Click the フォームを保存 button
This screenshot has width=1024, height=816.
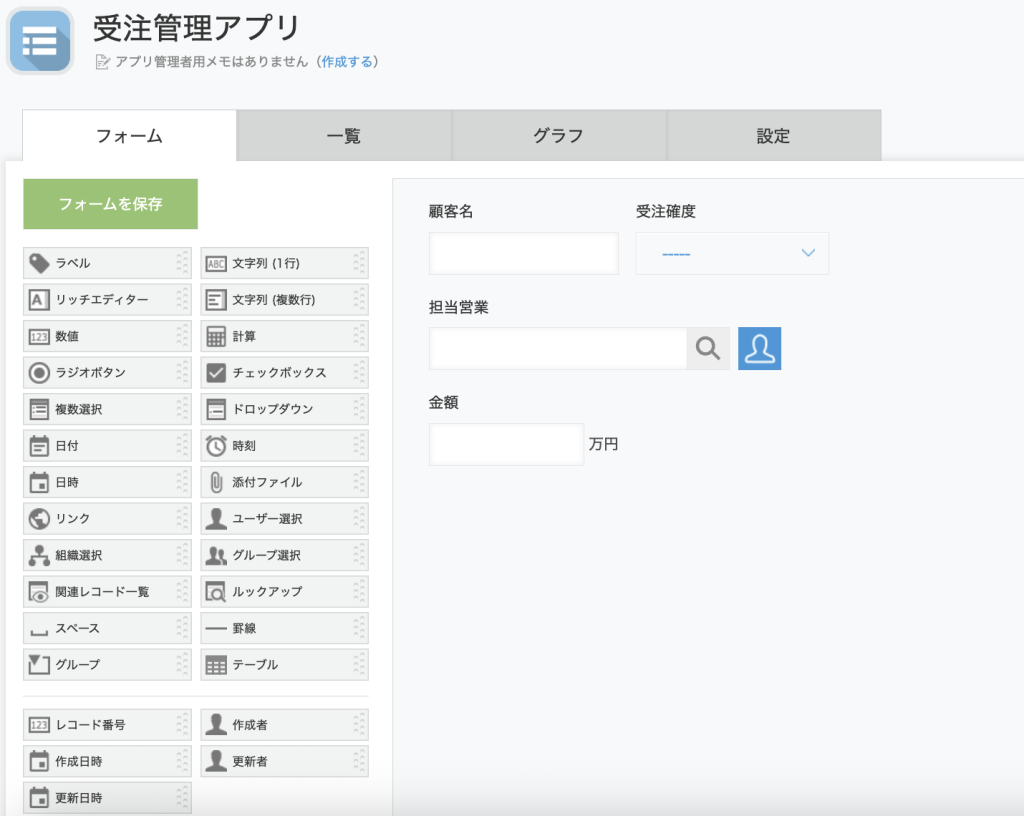(110, 204)
